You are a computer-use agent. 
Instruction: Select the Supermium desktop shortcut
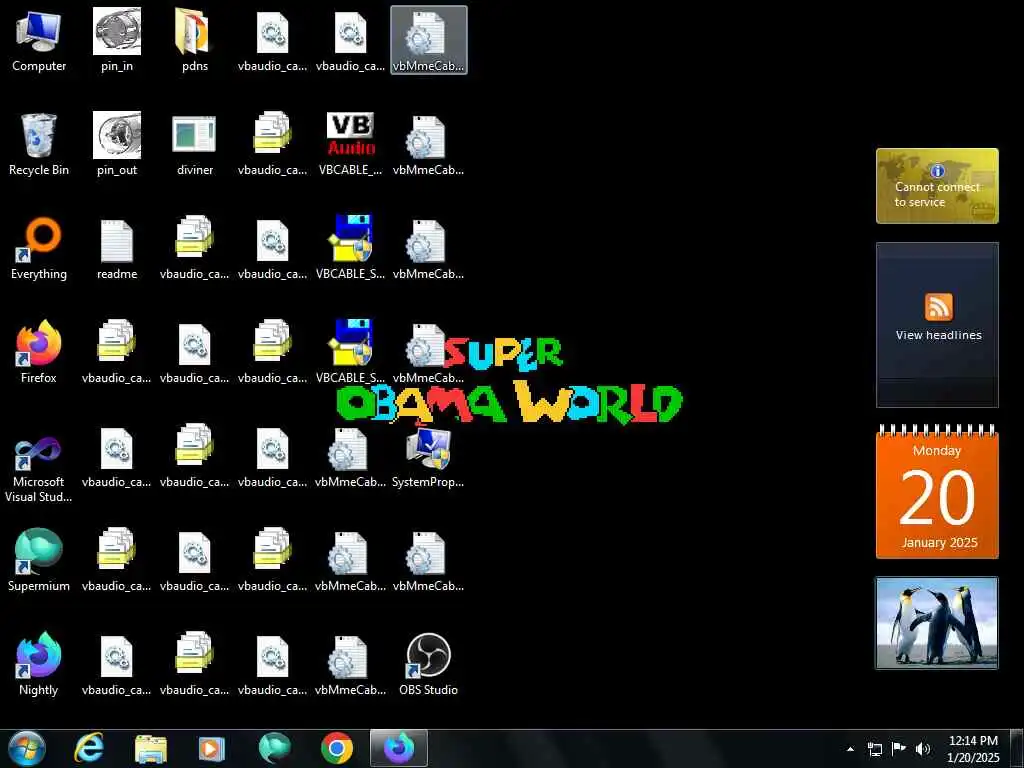click(x=39, y=560)
